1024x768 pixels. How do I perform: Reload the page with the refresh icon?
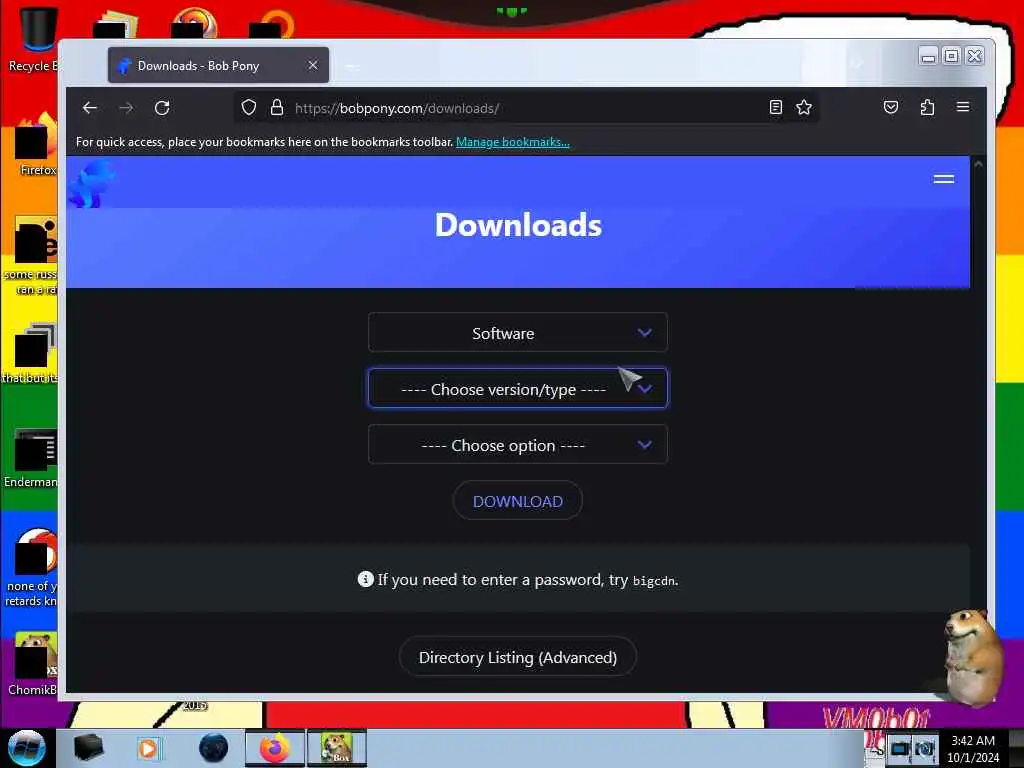163,108
